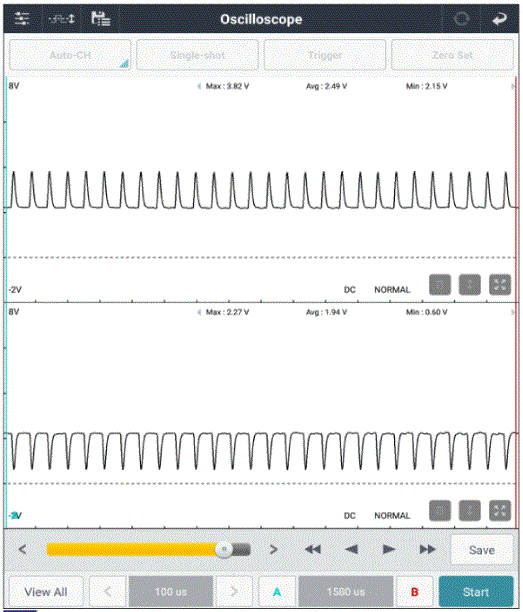The image size is (523, 612).
Task: Click the yellow playback position slider
Action: point(148,550)
